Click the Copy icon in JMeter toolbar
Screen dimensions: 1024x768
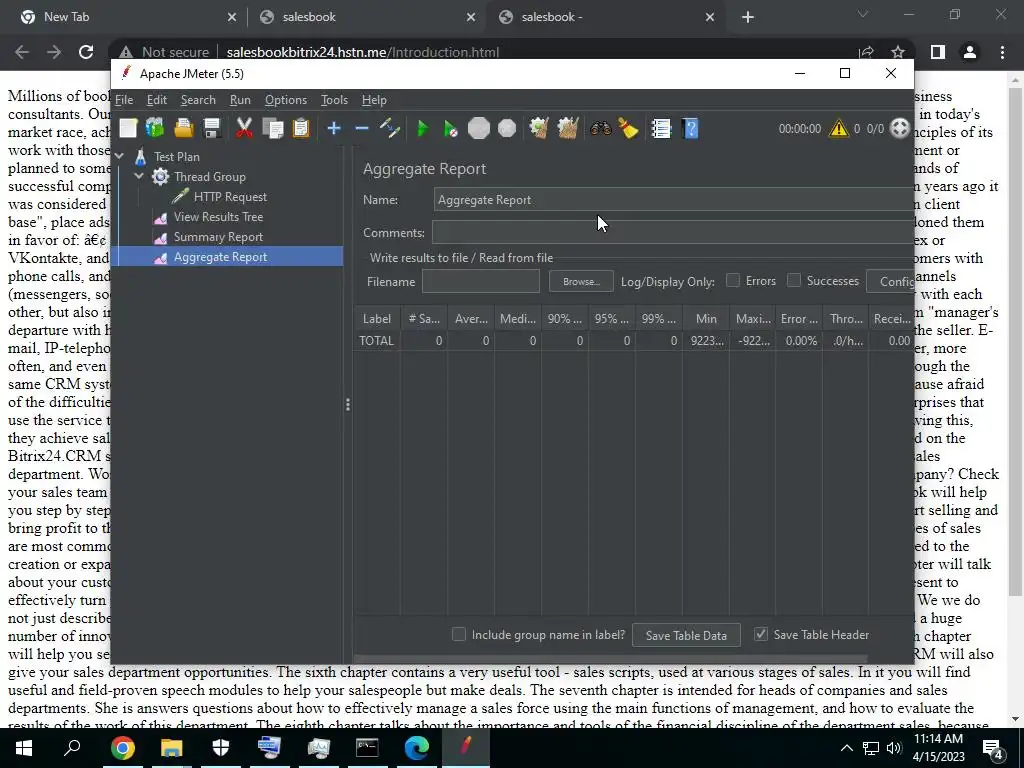[272, 129]
